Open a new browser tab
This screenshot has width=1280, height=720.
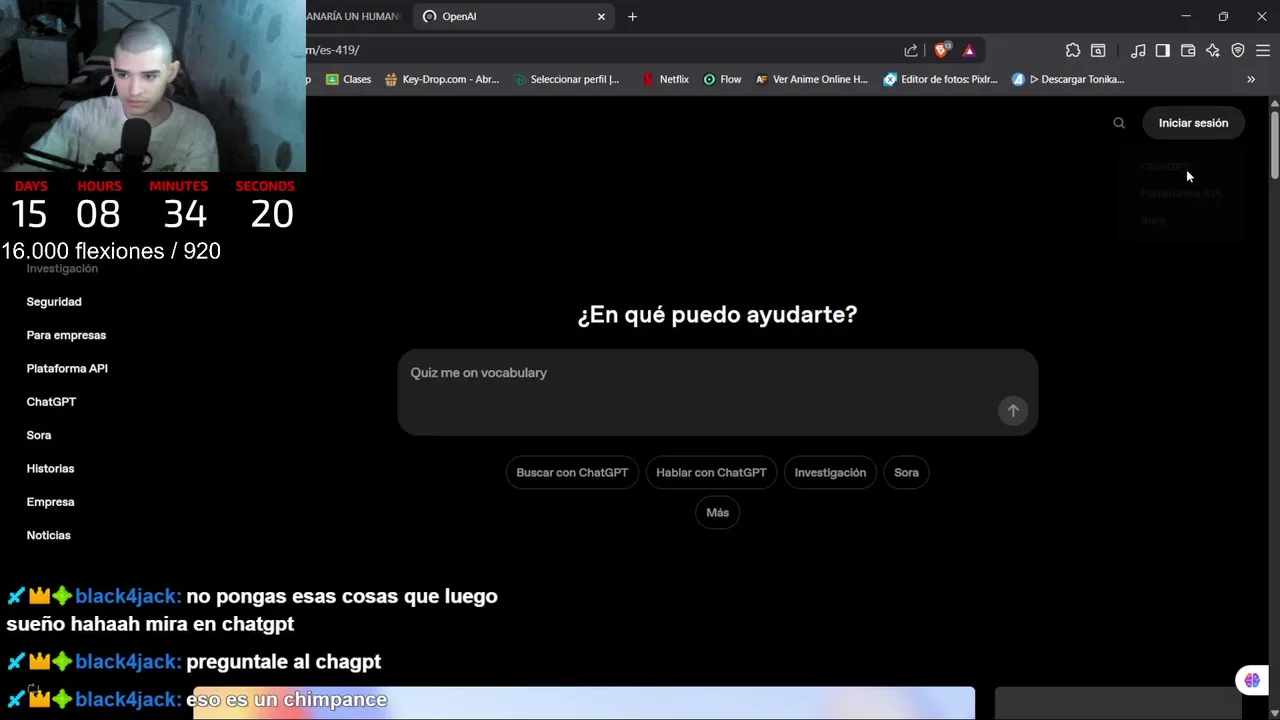[x=632, y=16]
